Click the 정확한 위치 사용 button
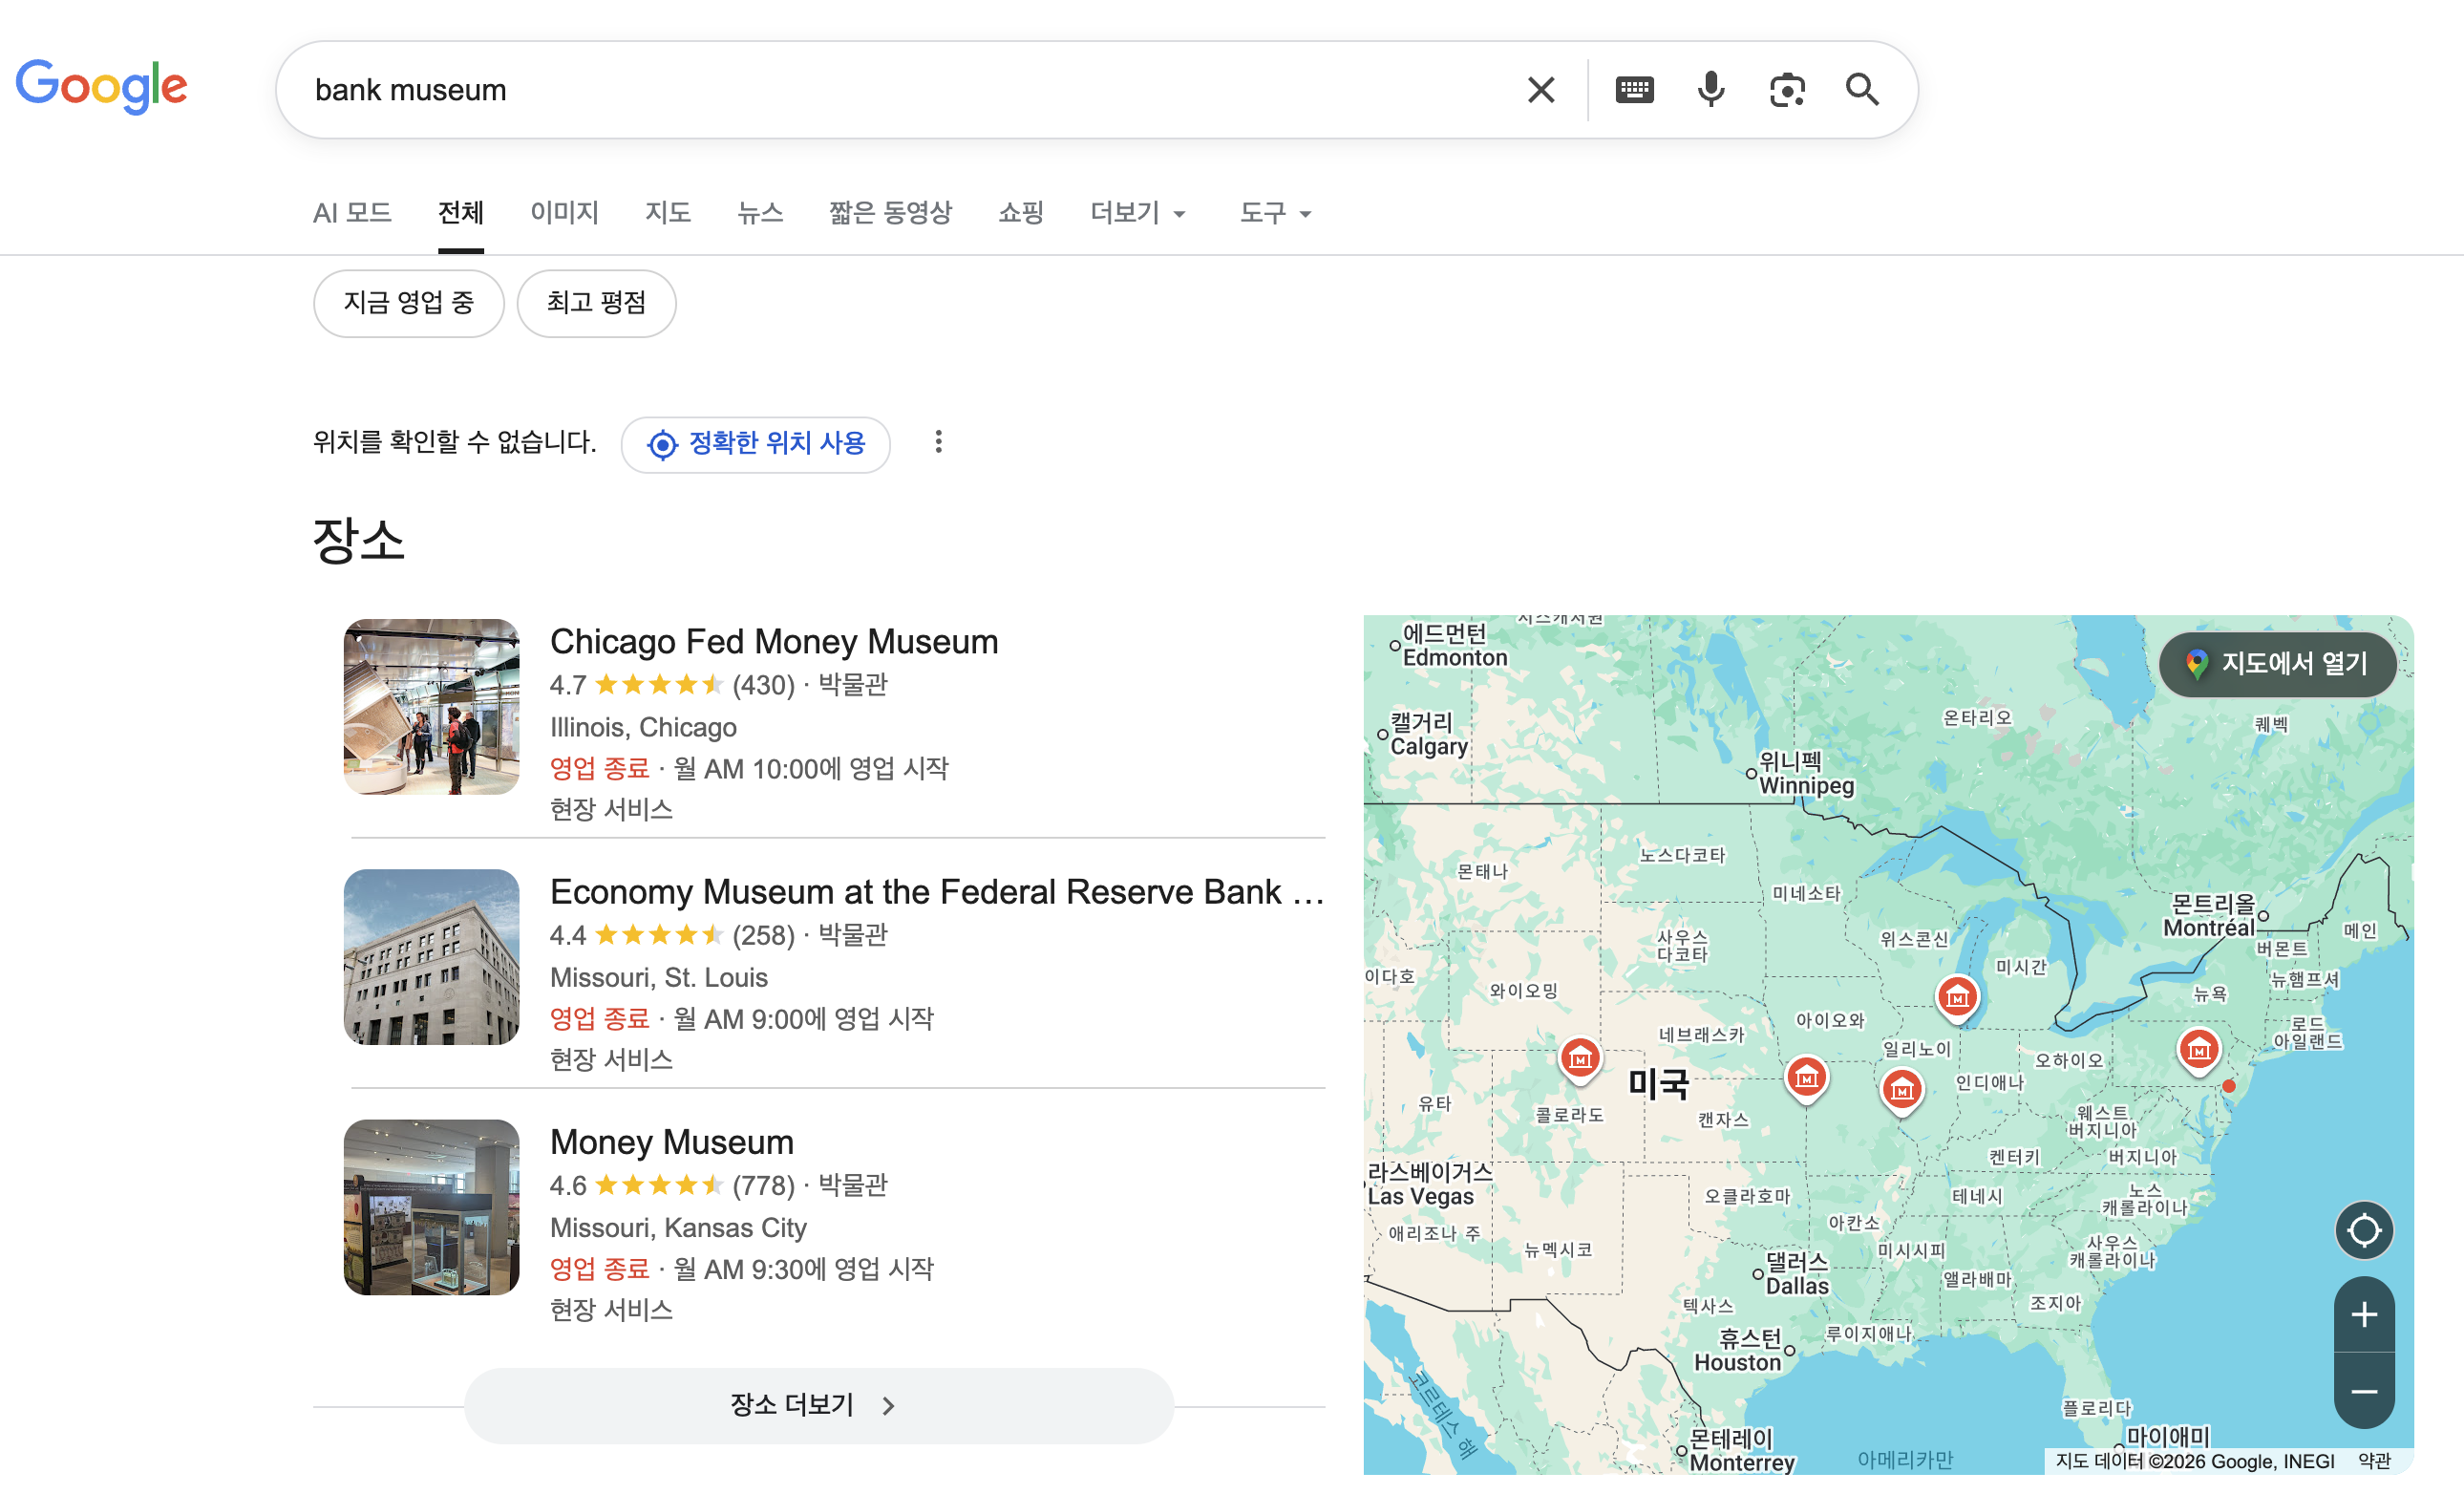2464x1494 pixels. coord(756,444)
